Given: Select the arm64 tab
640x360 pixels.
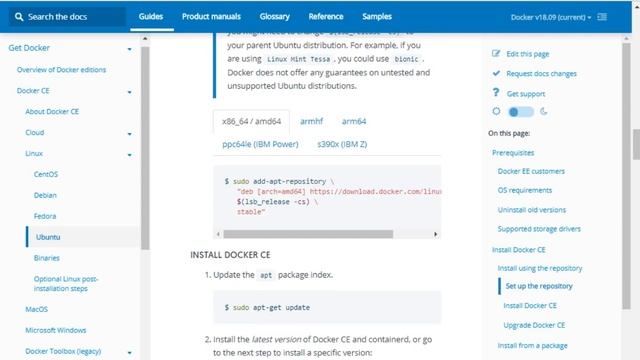Looking at the screenshot, I should (354, 121).
